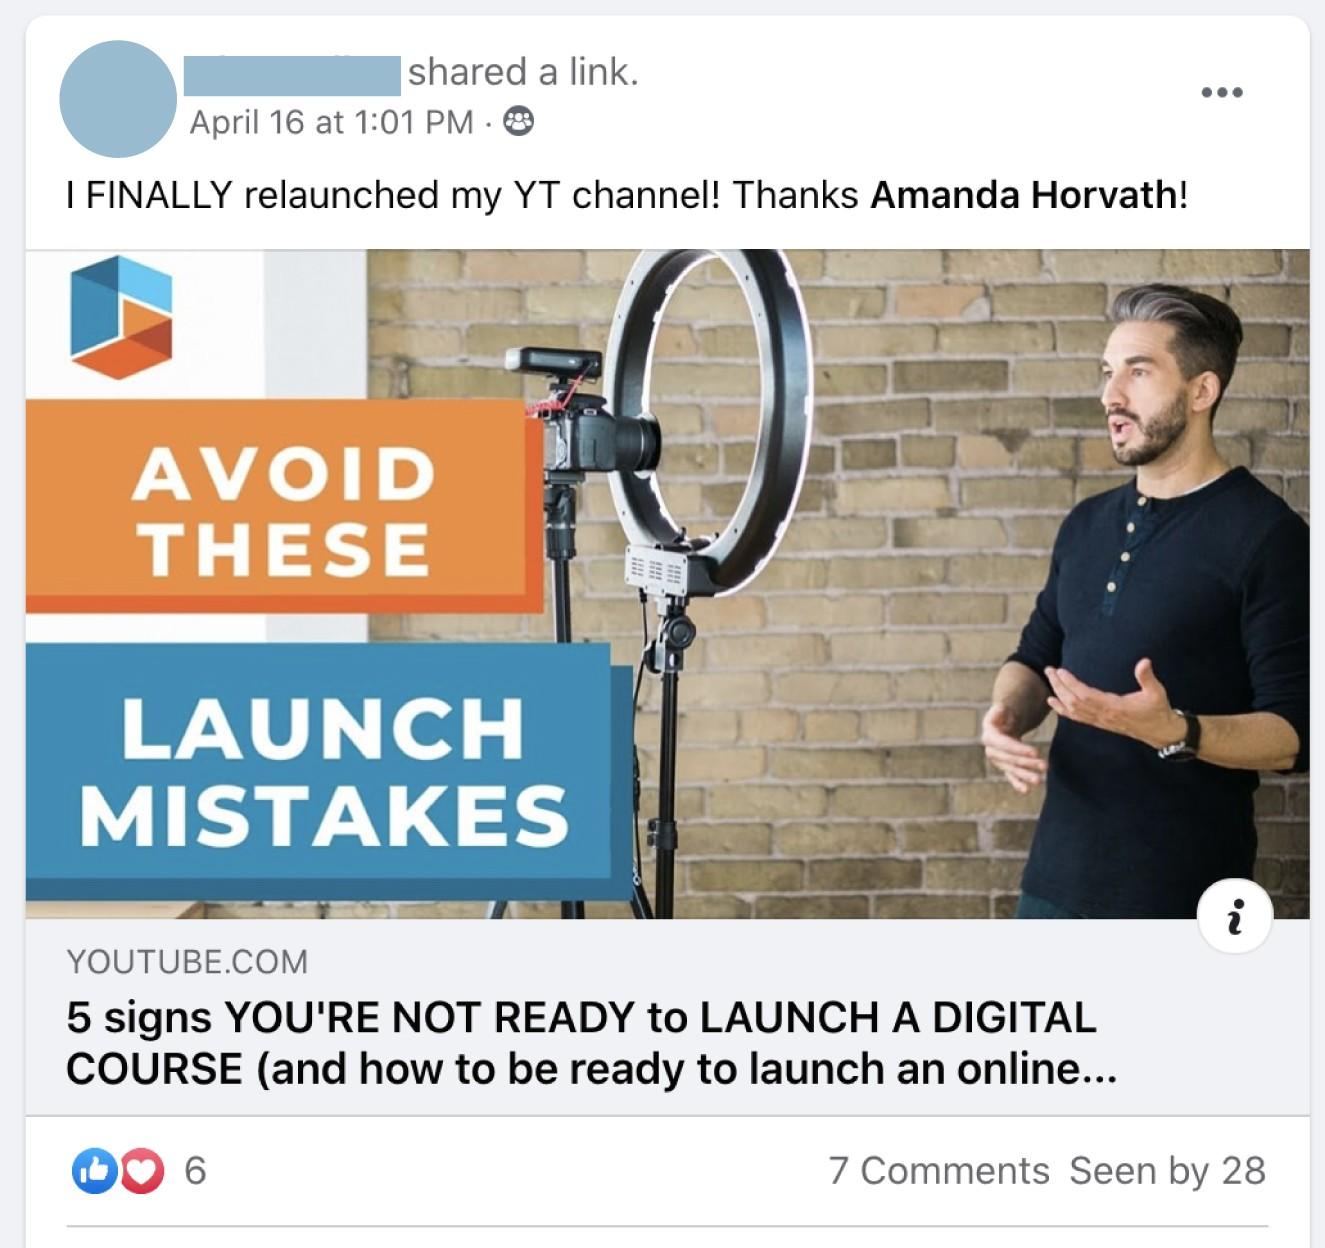Click the group audience icon beside timestamp

(x=517, y=122)
